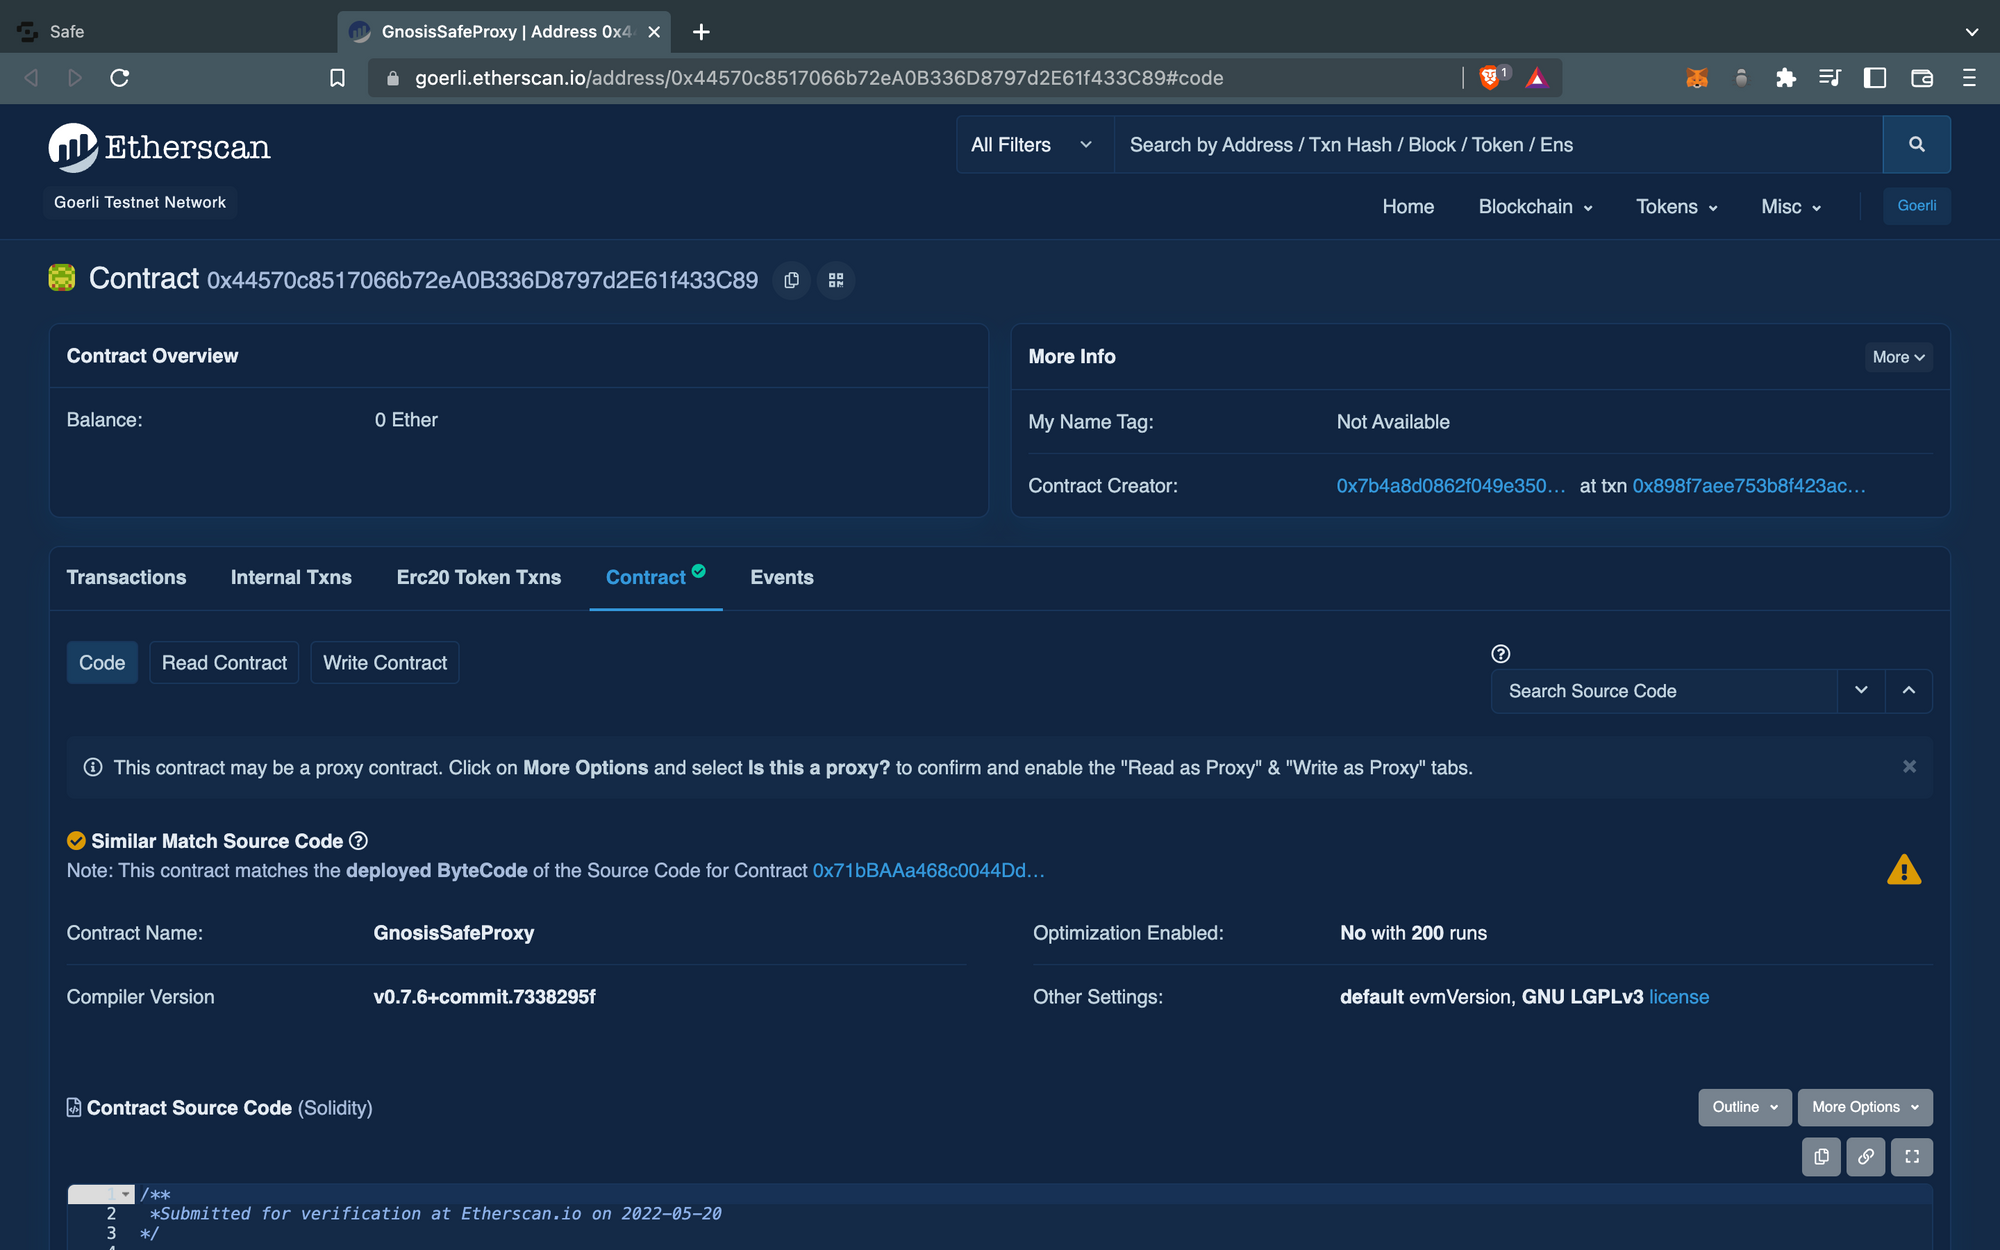The height and width of the screenshot is (1250, 2000).
Task: Click the help question mark above Search Source Code
Action: 1500,654
